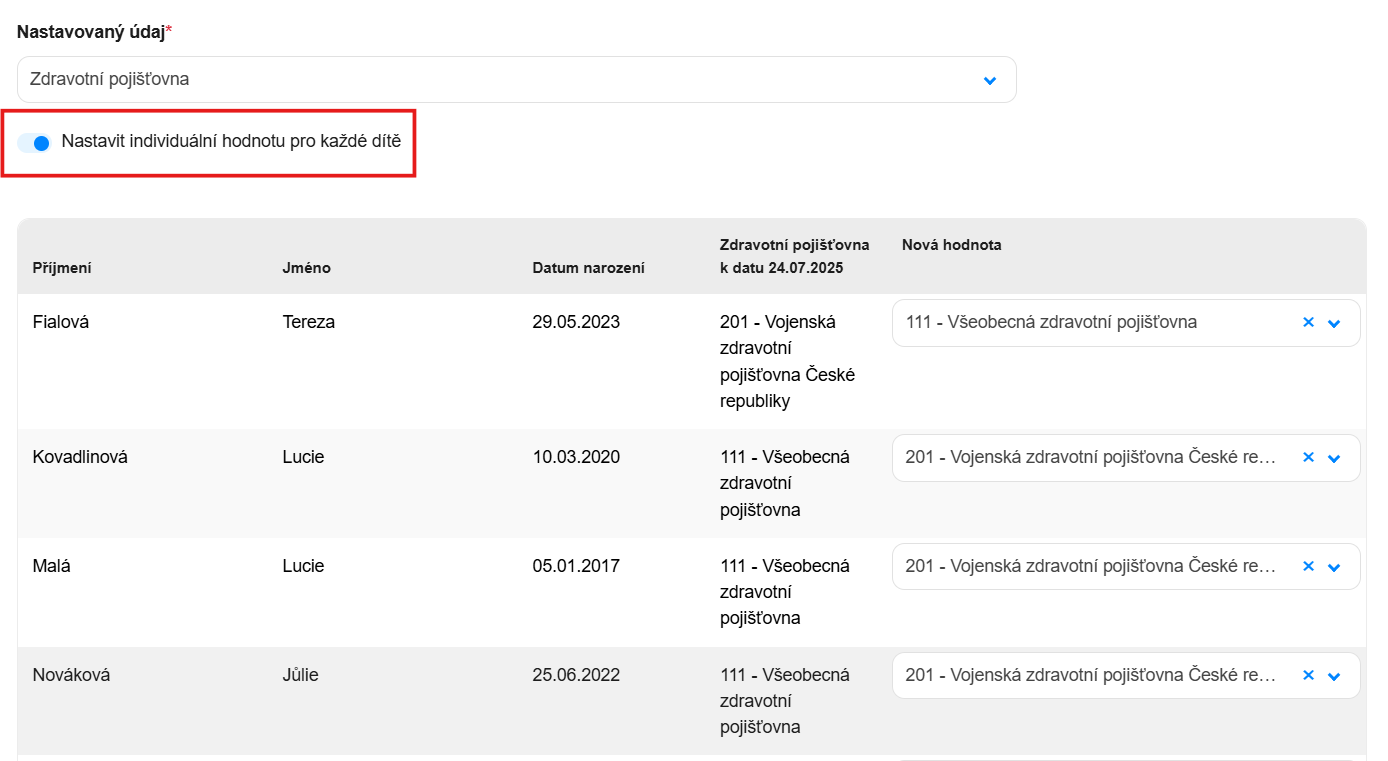Click the Zdravotní pojišťovna k datu column header
The image size is (1388, 761).
point(794,256)
